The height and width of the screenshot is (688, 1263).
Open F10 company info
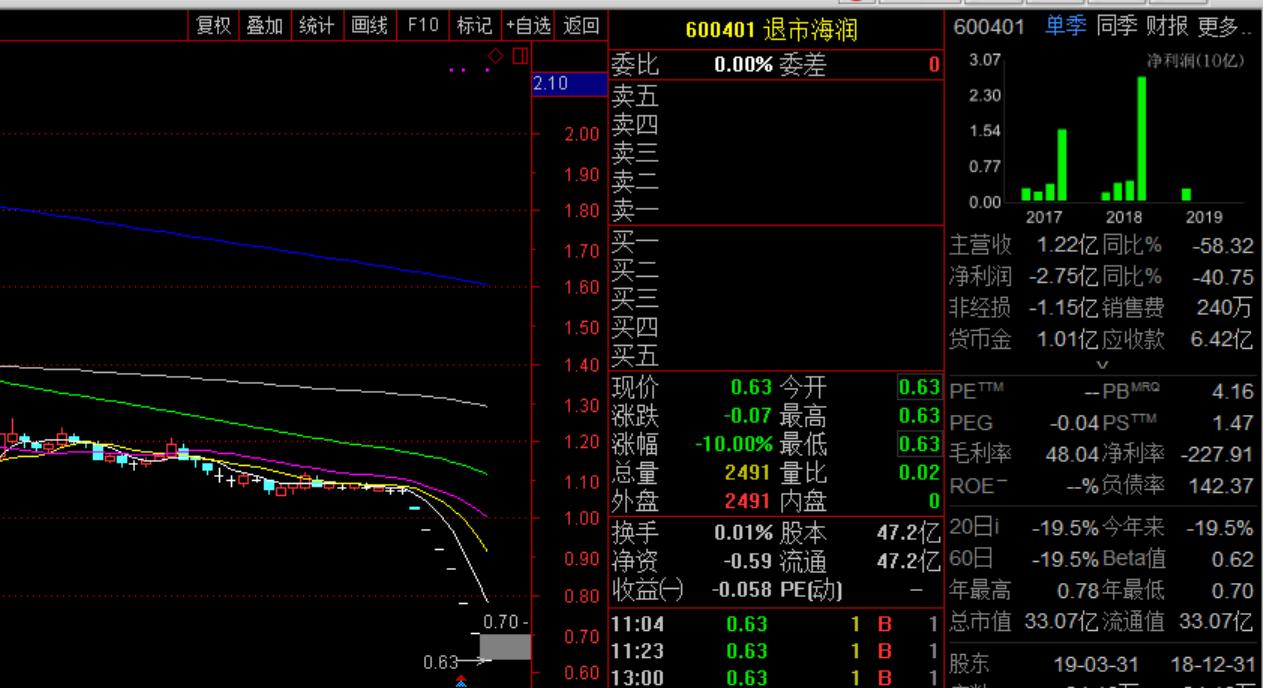coord(422,26)
